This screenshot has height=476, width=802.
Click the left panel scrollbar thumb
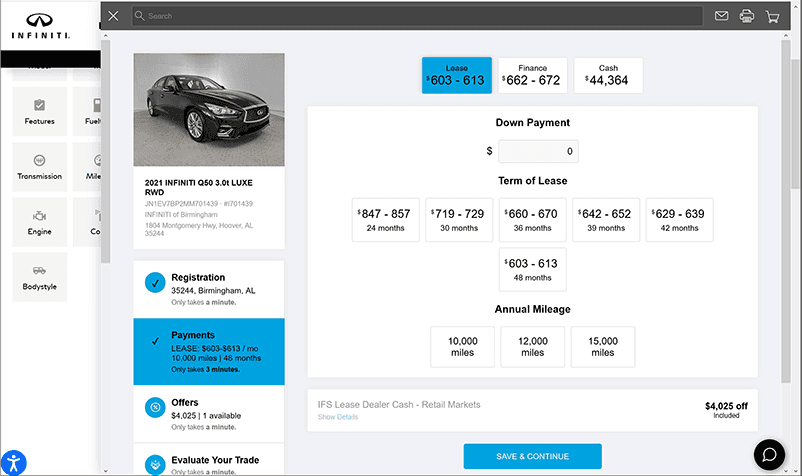(x=105, y=151)
